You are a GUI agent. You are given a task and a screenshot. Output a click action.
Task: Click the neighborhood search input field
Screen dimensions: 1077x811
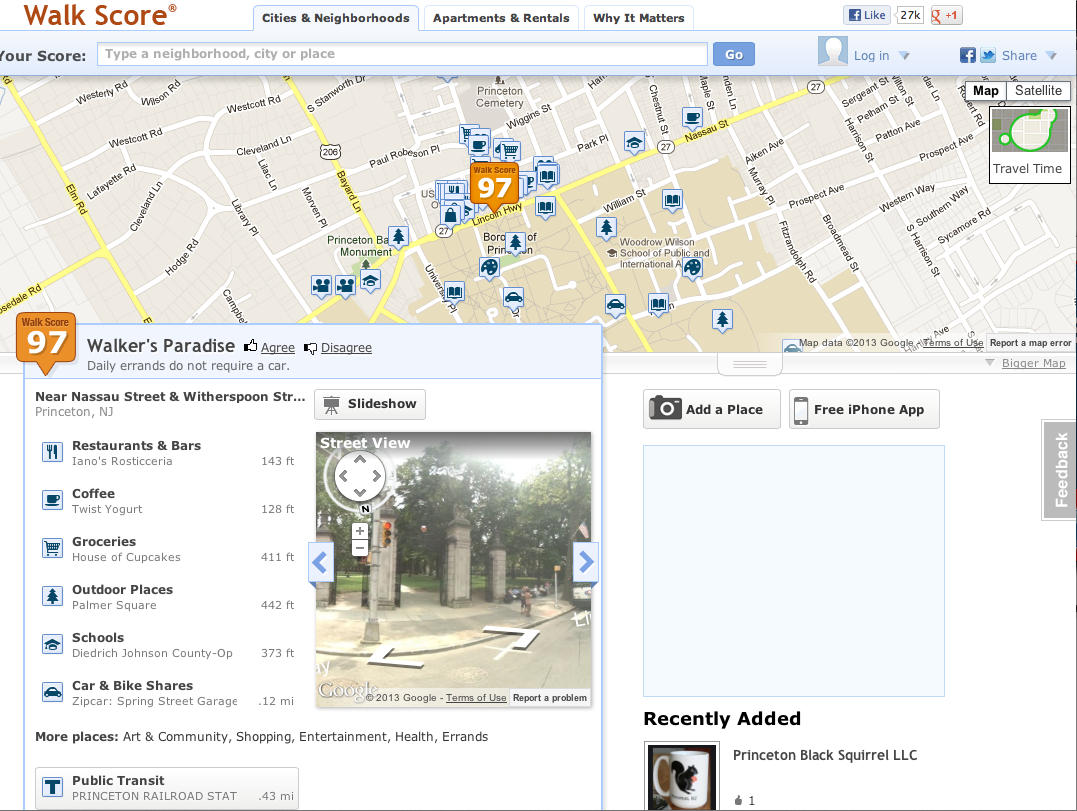[x=402, y=54]
